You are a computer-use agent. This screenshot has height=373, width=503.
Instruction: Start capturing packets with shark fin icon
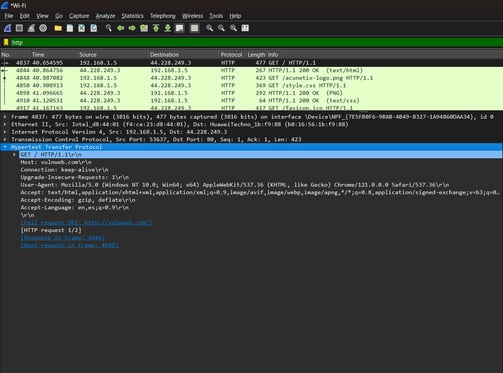click(x=7, y=28)
